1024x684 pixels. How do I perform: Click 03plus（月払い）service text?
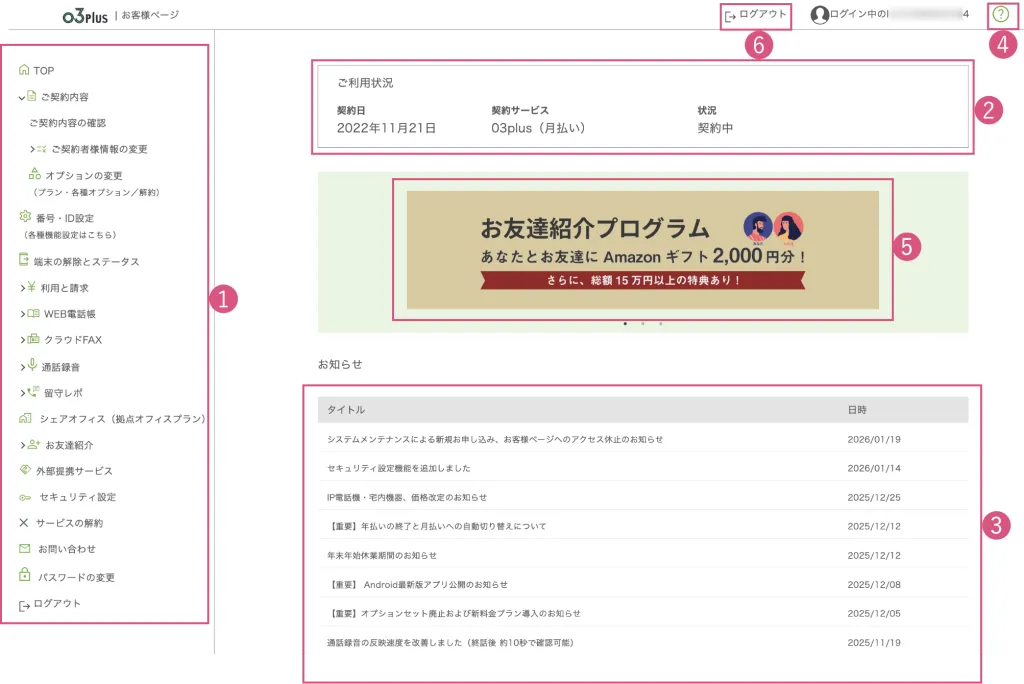click(x=538, y=128)
